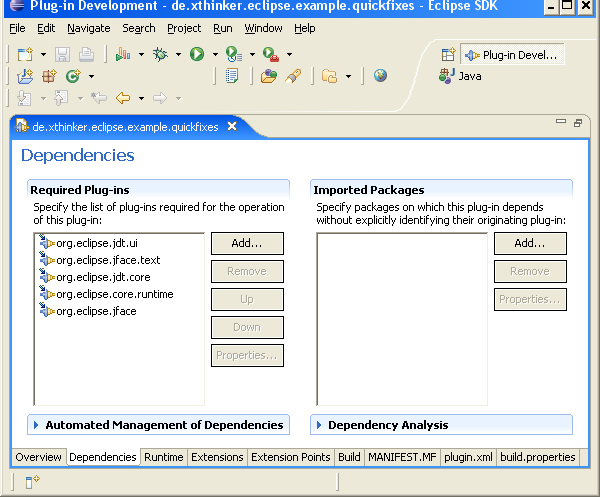
Task: Click the double folder toolbar icon
Action: 329,76
